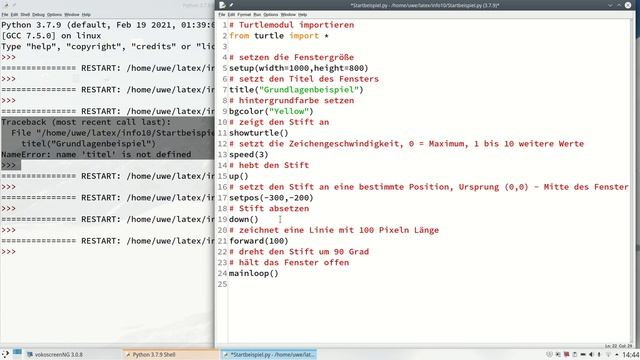Click the titel("Grundlagenbeispiel") traceback line

[x=89, y=144]
